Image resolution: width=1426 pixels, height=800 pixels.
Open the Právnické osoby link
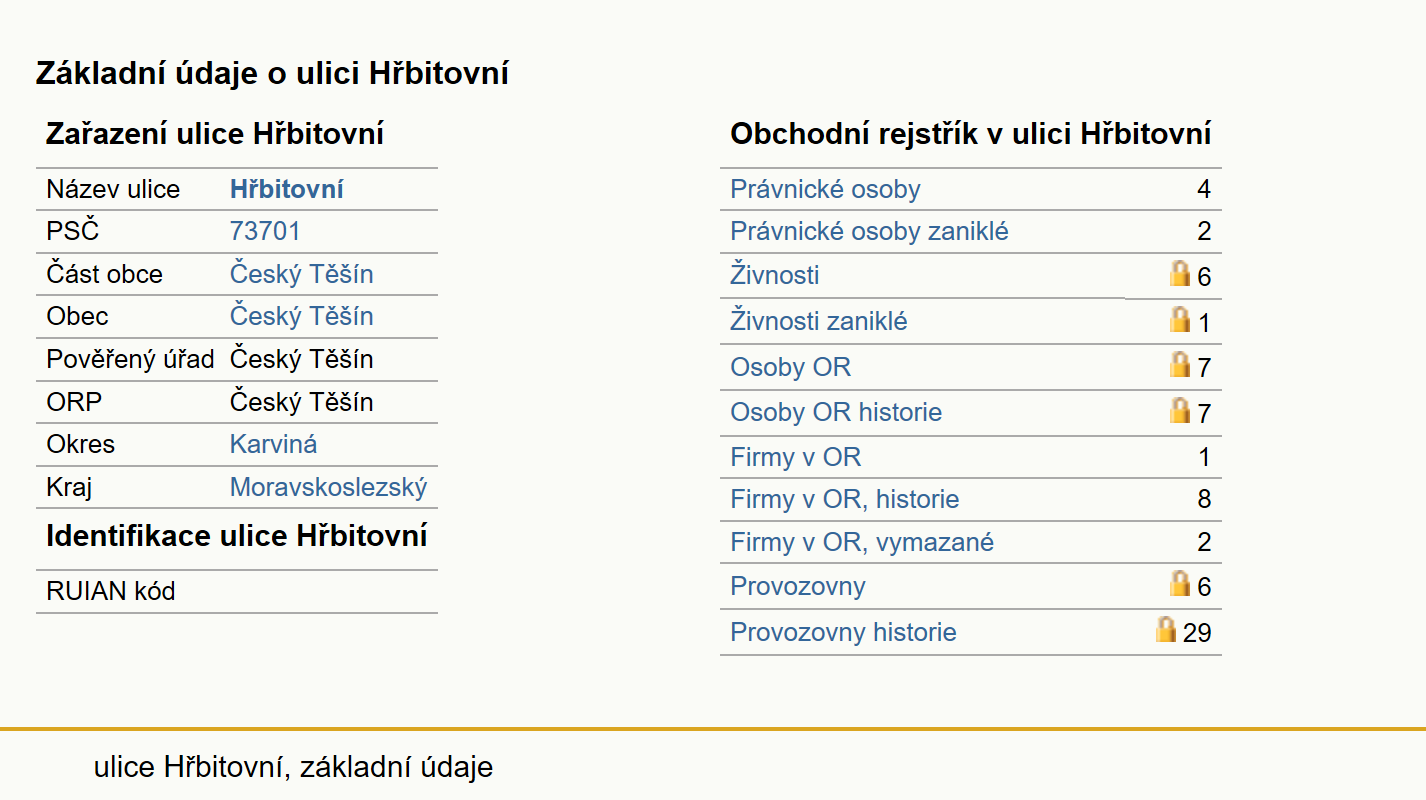click(x=826, y=189)
